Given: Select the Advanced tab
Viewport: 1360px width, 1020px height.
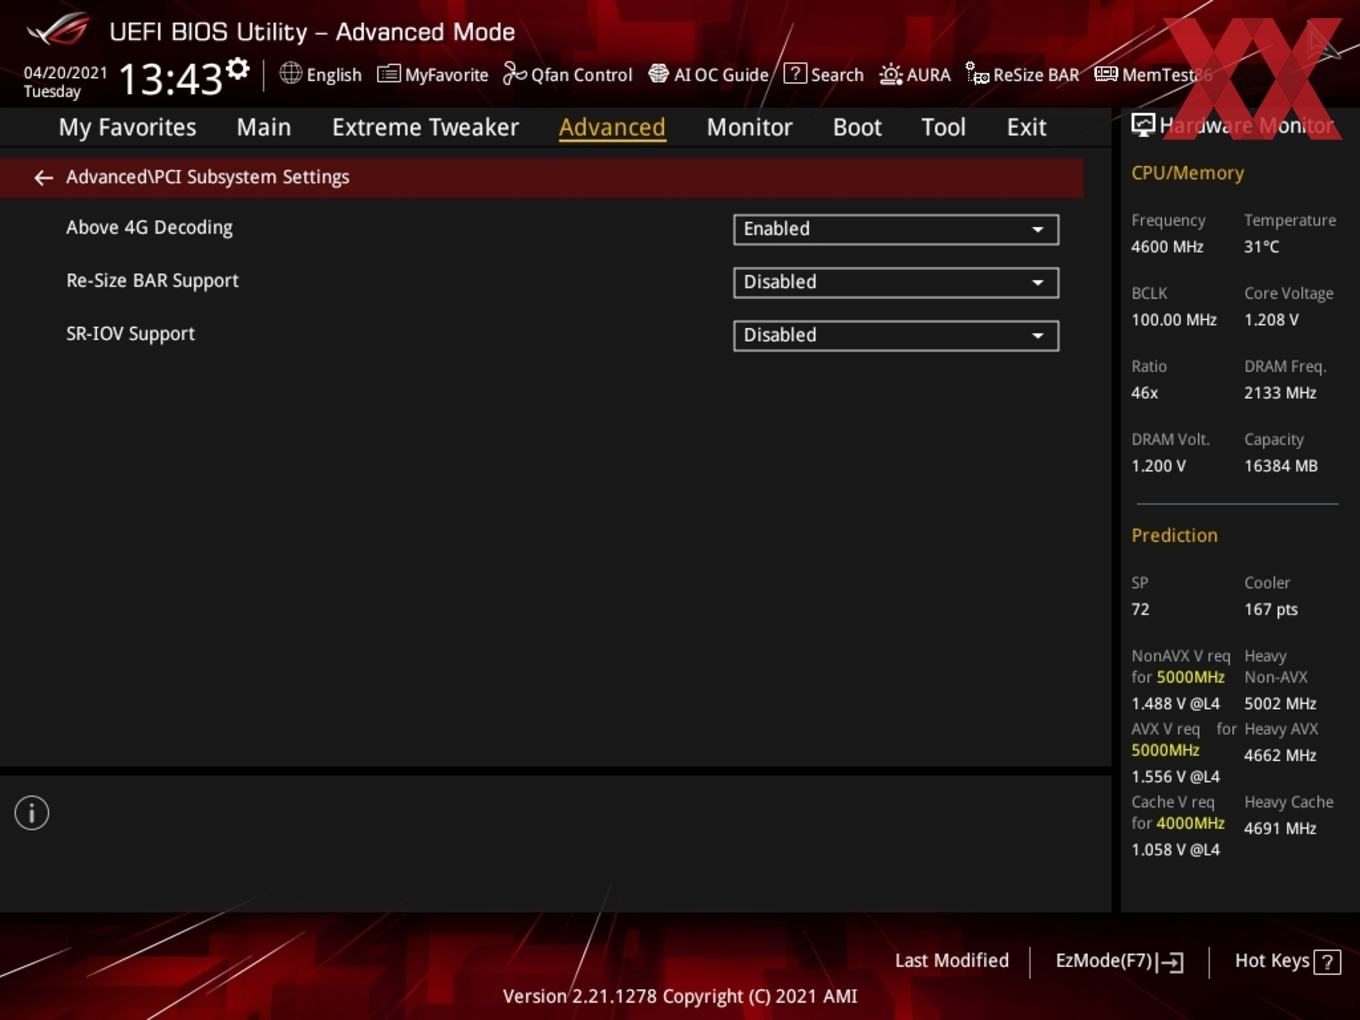Looking at the screenshot, I should 612,127.
